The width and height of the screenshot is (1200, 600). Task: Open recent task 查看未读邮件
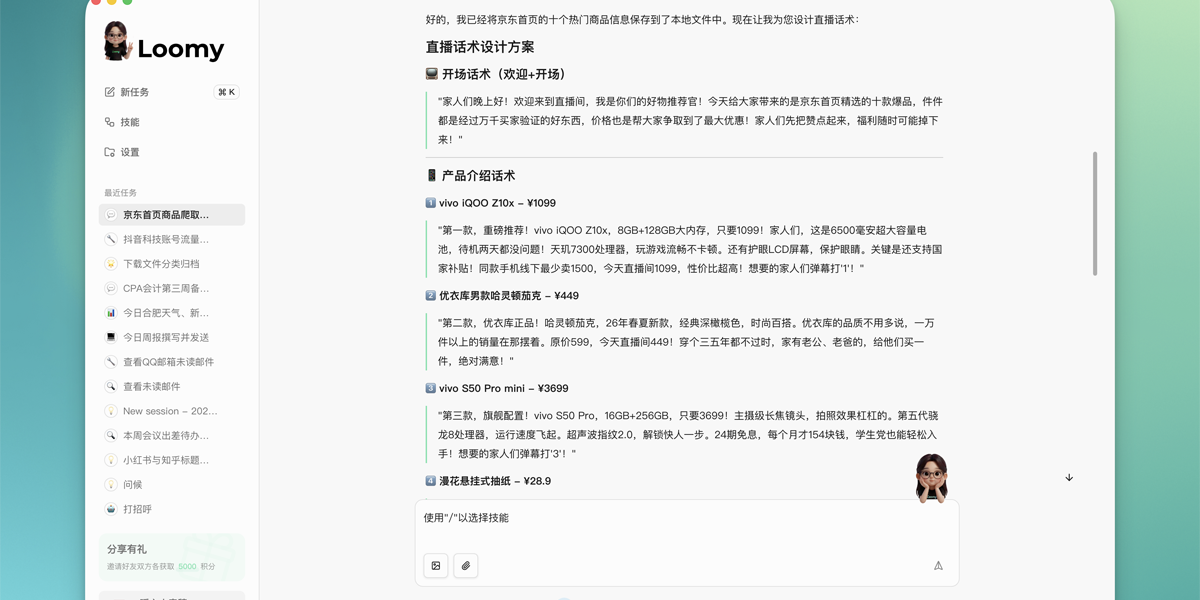point(172,386)
